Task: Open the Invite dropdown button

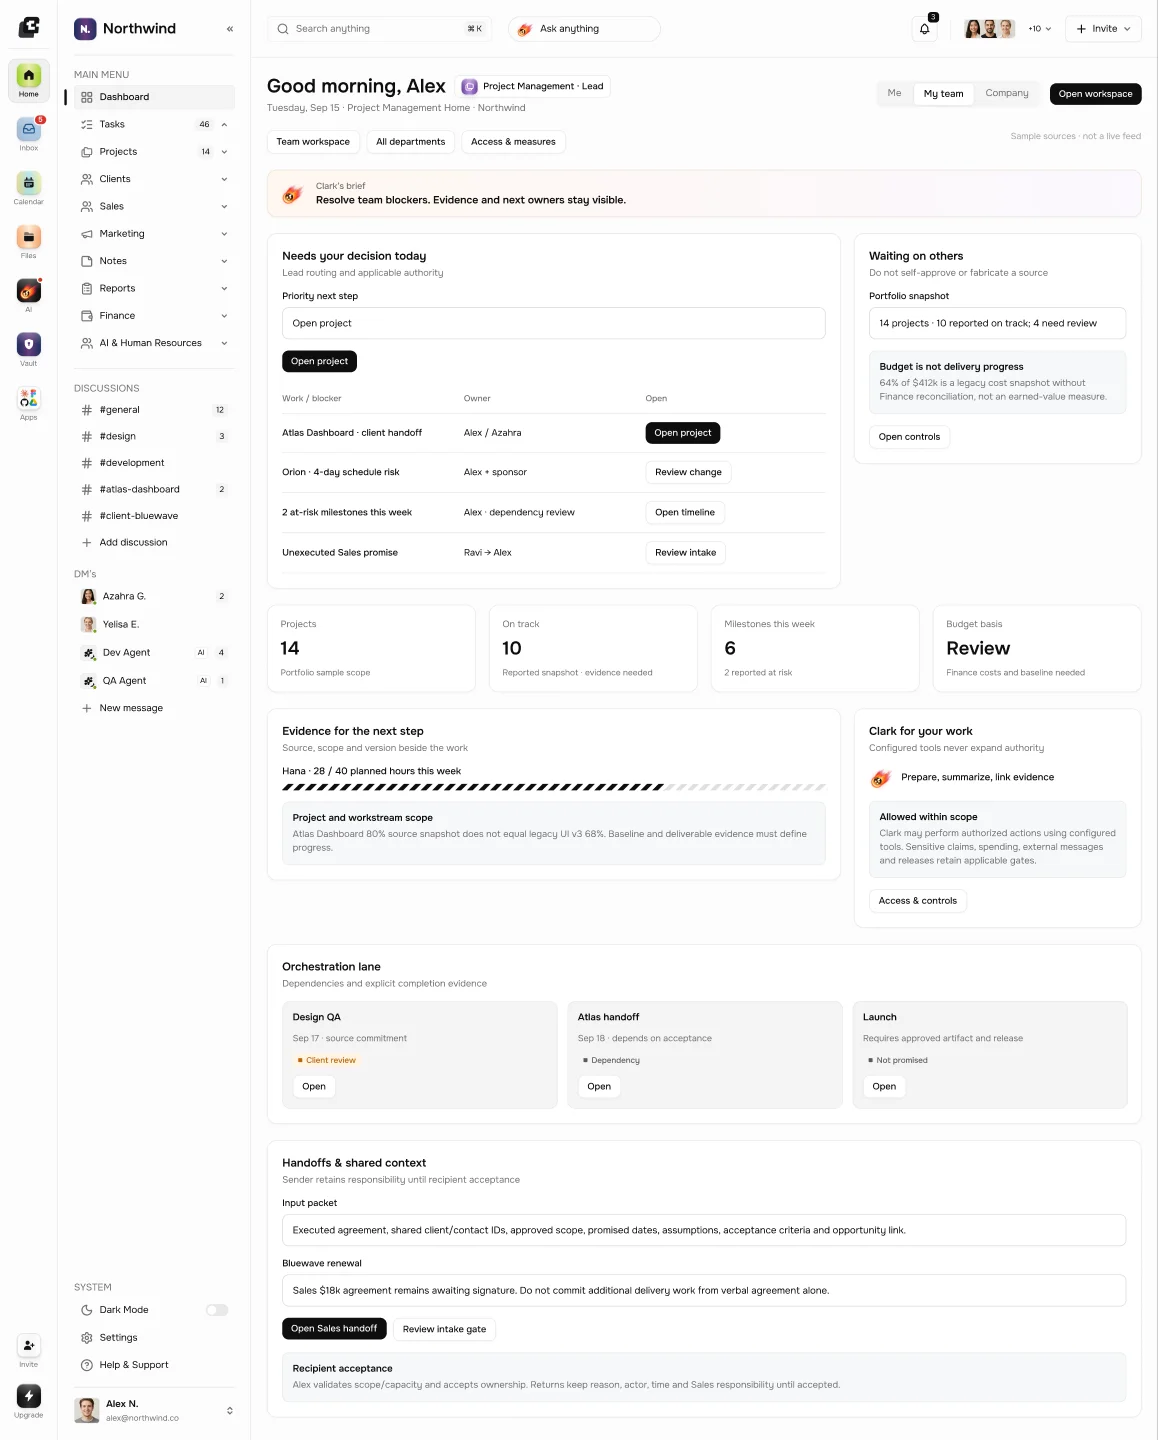Action: [1103, 29]
